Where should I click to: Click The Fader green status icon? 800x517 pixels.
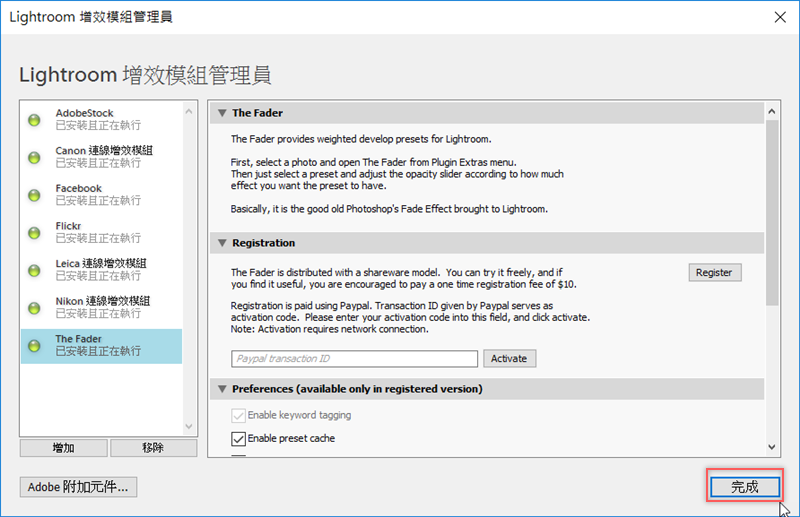click(x=34, y=346)
